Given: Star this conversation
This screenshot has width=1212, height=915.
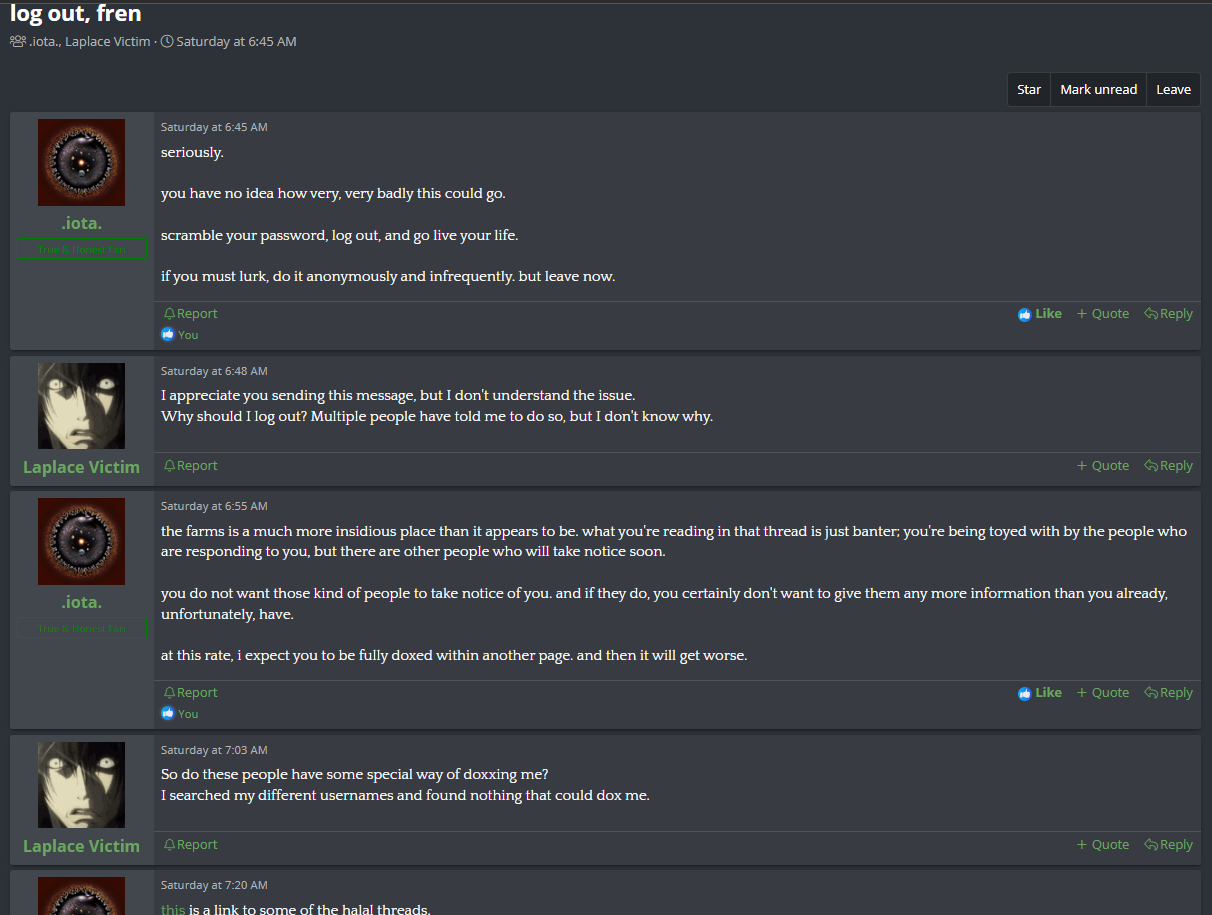Looking at the screenshot, I should [1029, 89].
